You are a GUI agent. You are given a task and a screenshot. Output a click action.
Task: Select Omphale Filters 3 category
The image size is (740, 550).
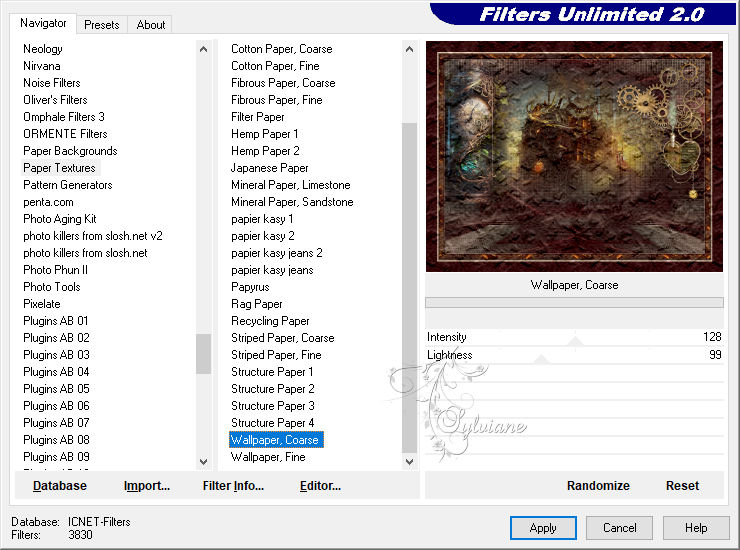[x=64, y=117]
